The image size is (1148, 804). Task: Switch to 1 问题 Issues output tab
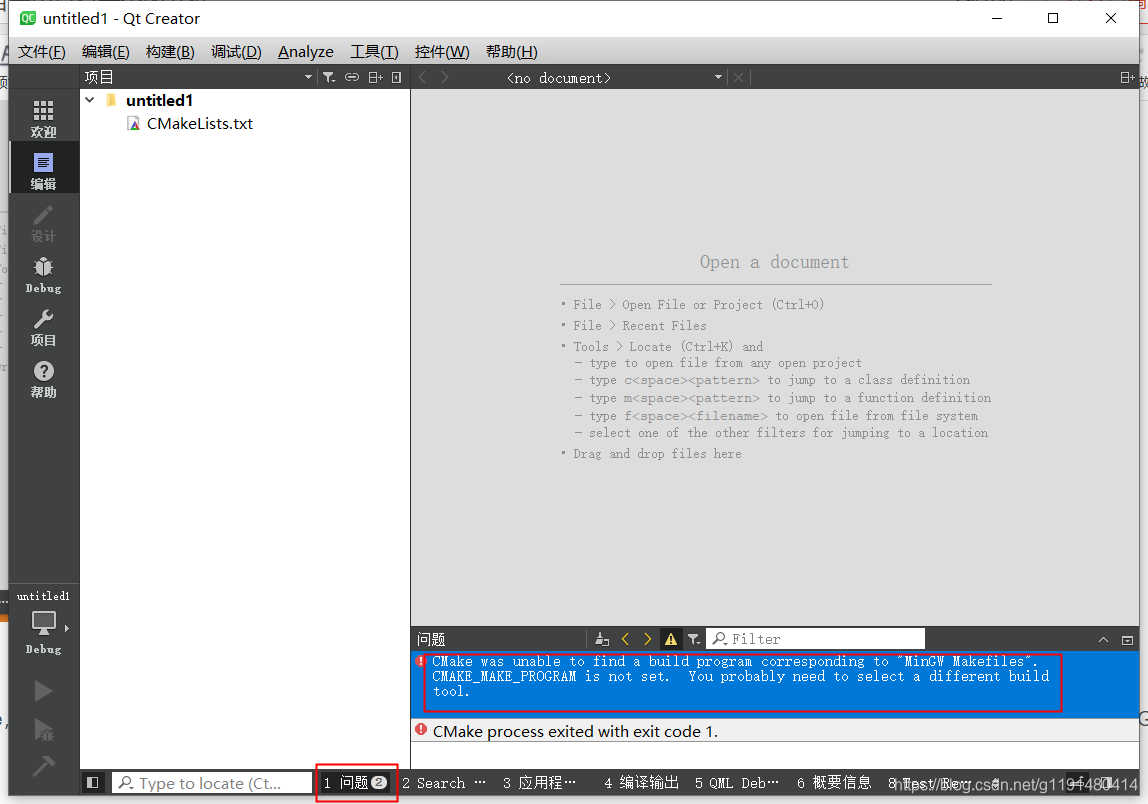356,783
